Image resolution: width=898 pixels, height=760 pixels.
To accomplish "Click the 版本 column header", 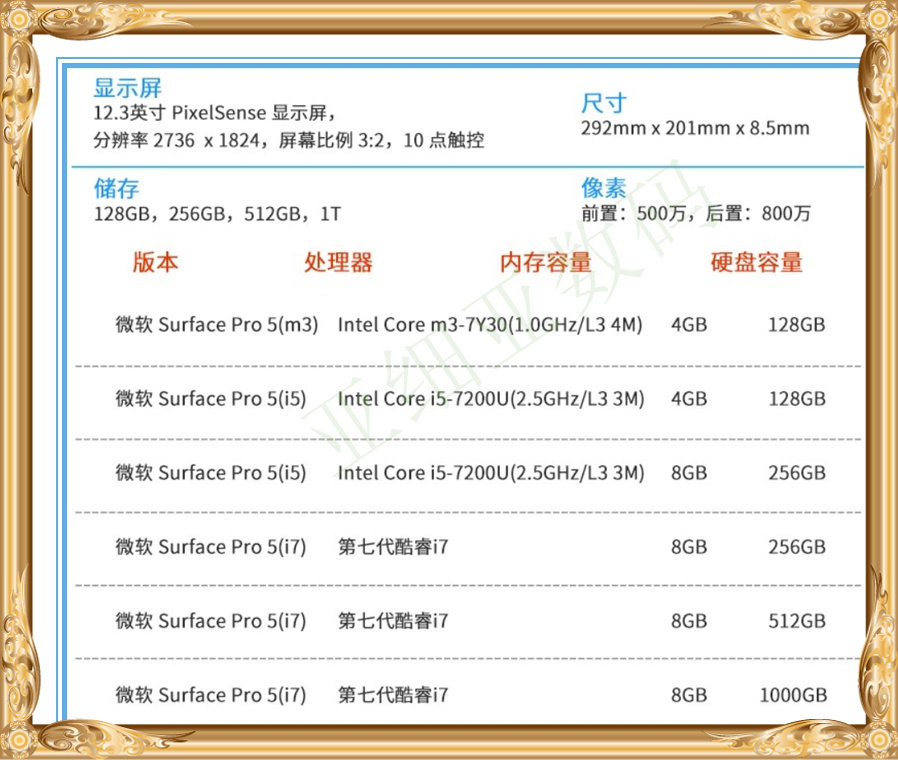I will click(x=155, y=262).
